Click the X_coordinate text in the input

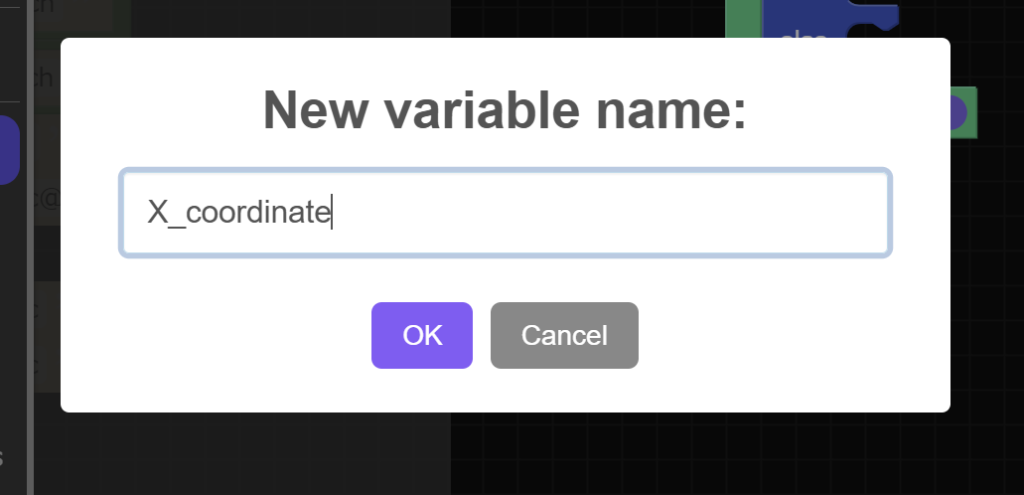[238, 212]
